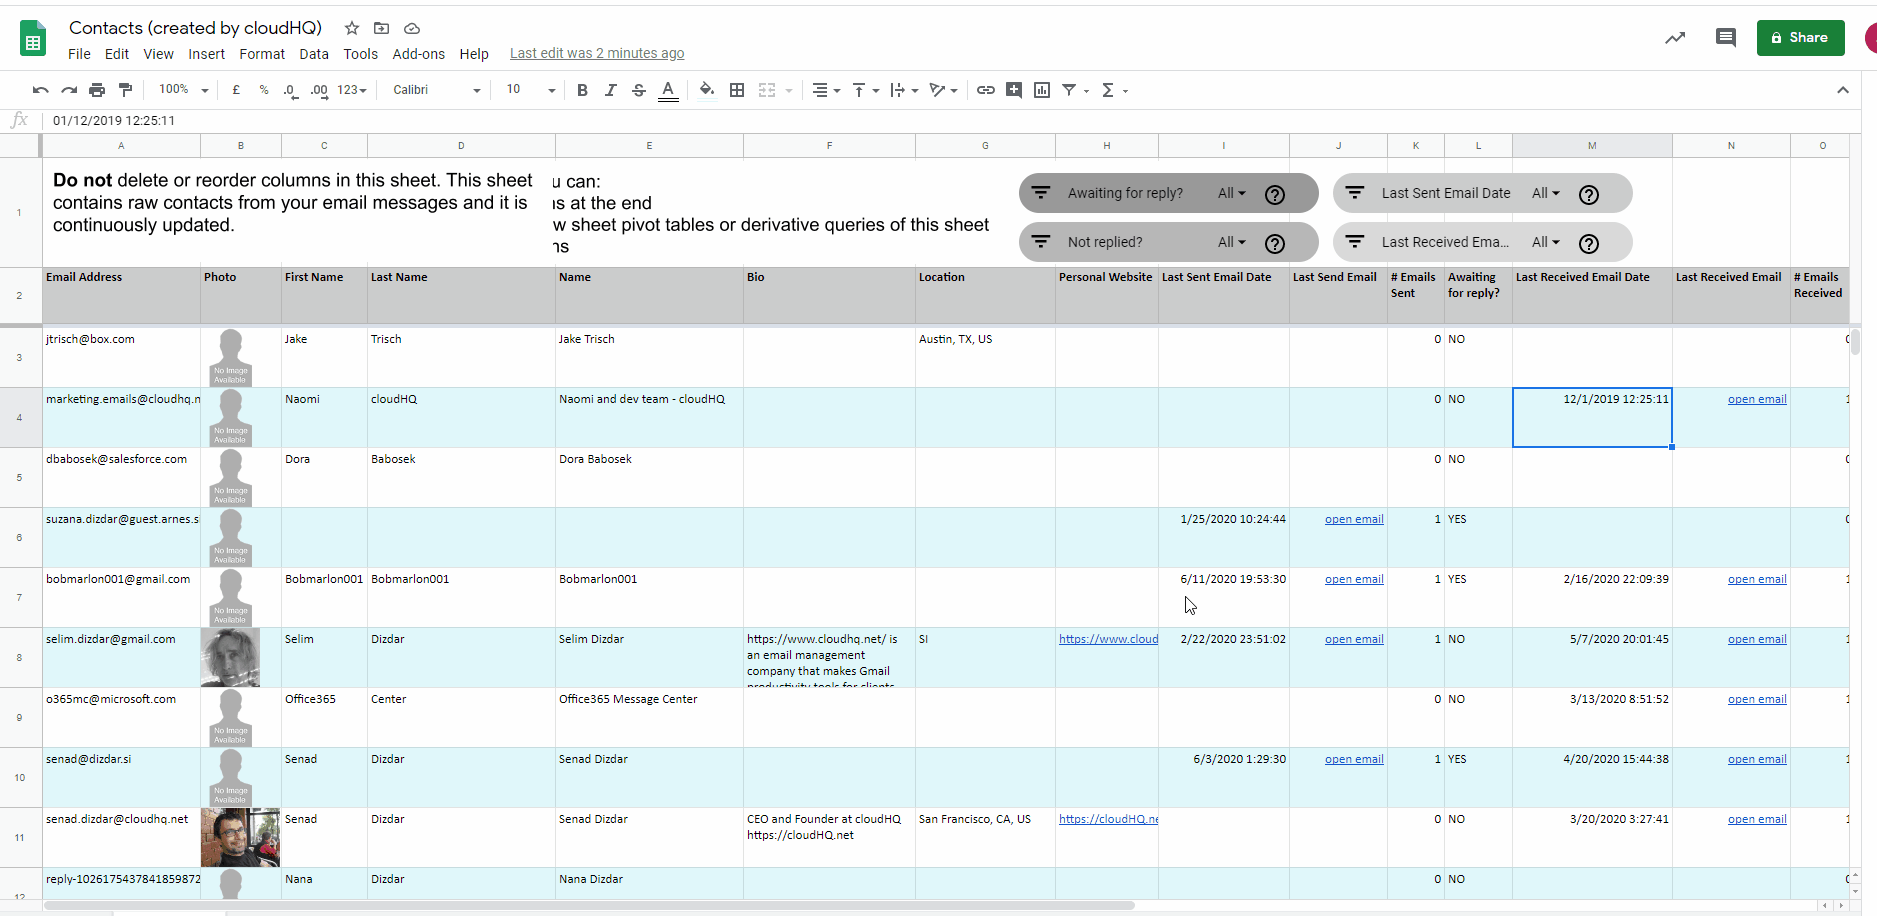Toggle bold formatting
1877x916 pixels.
pyautogui.click(x=583, y=90)
